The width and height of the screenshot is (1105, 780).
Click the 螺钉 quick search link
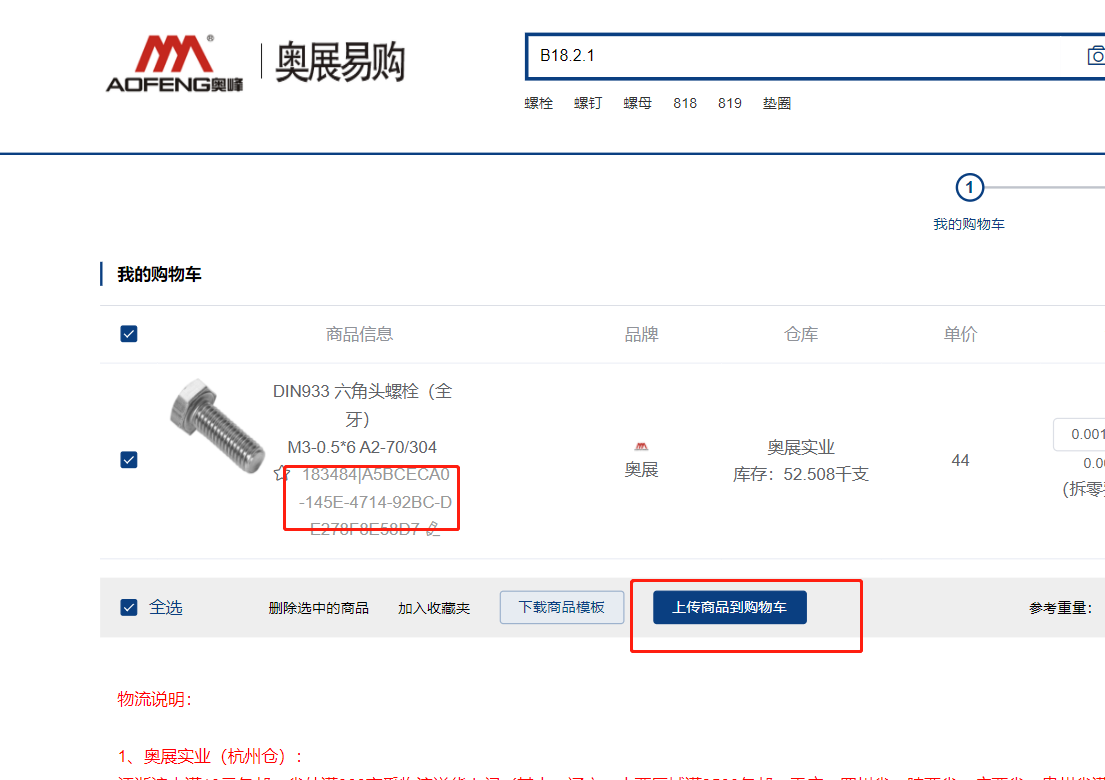click(588, 104)
